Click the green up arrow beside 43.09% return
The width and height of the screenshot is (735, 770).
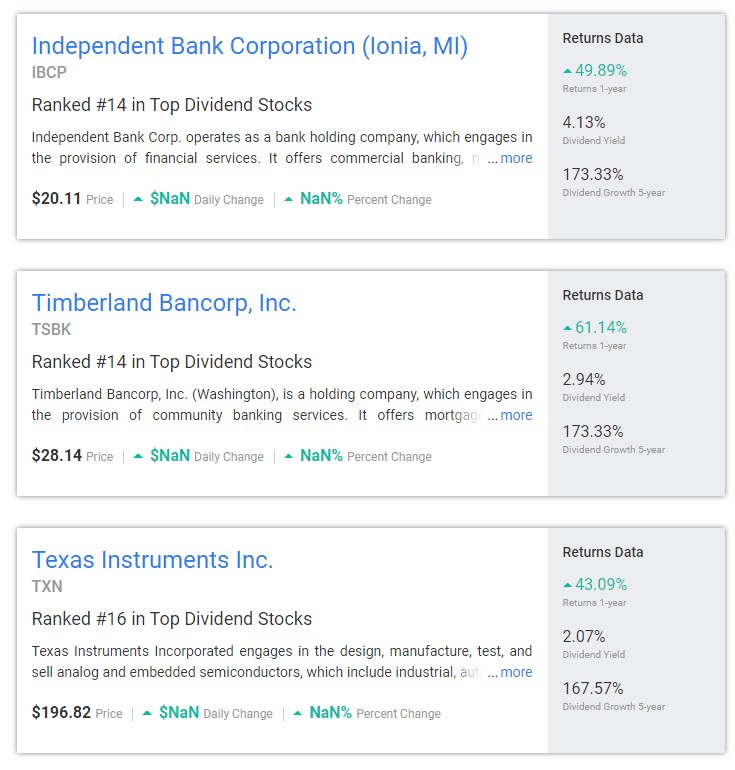pos(568,585)
